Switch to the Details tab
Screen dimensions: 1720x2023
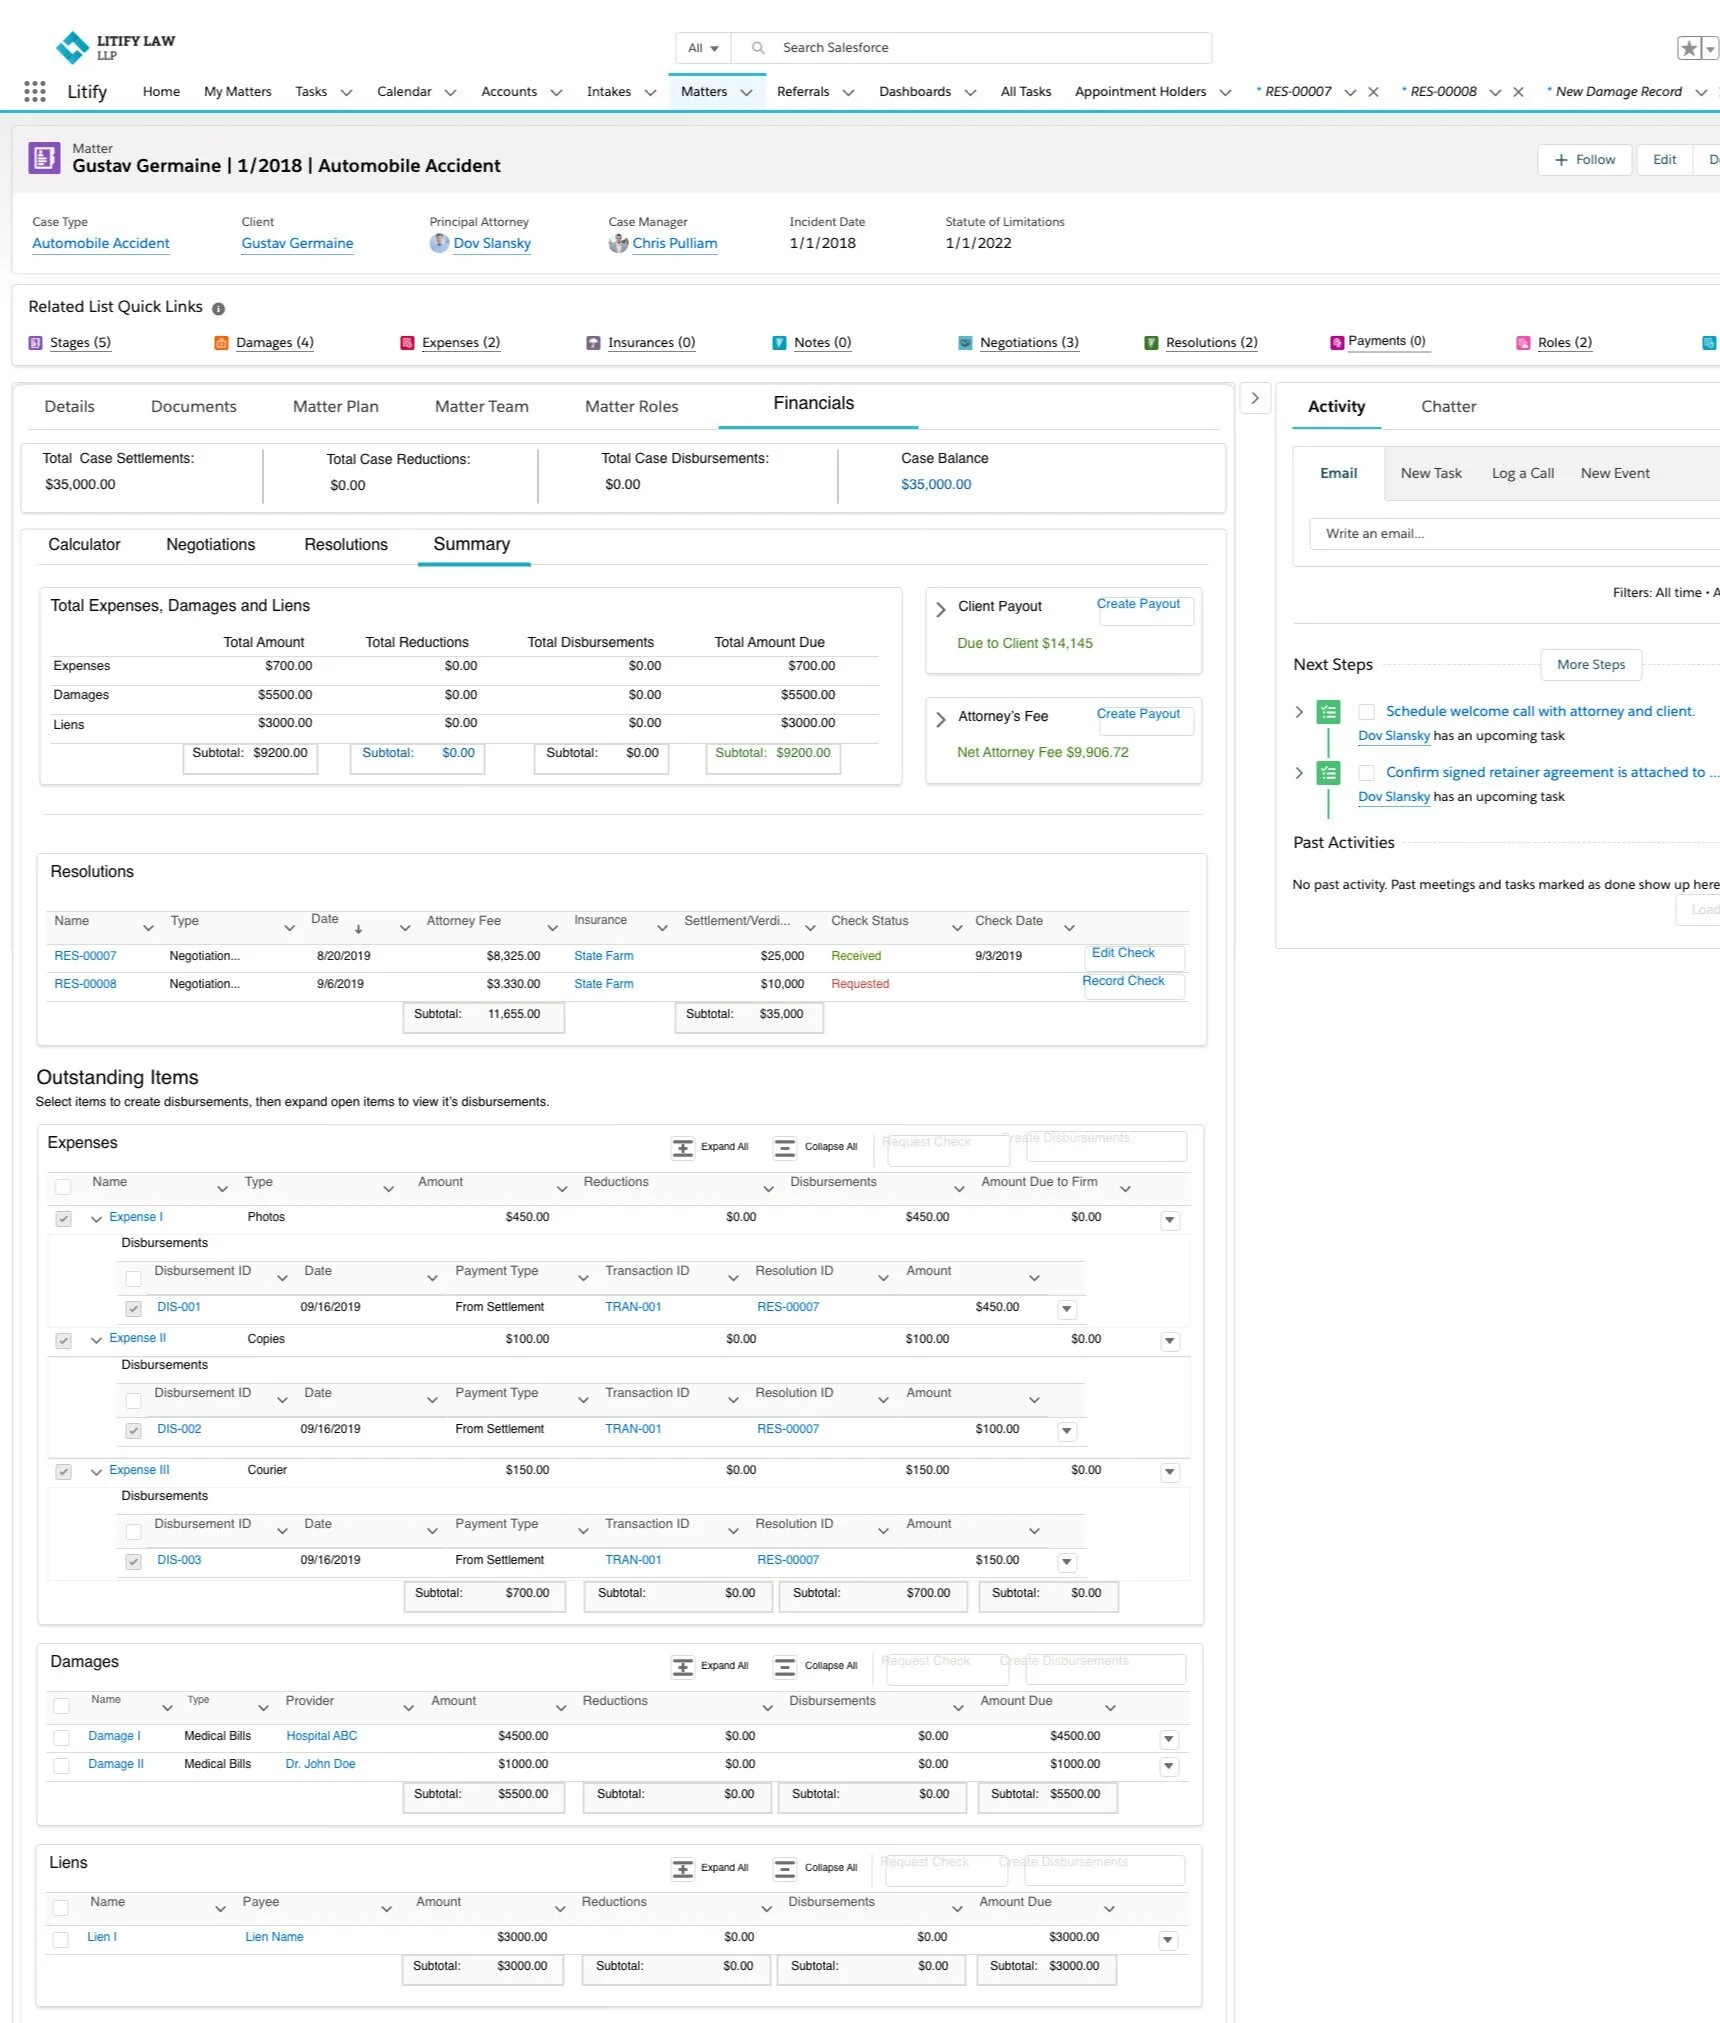point(70,407)
